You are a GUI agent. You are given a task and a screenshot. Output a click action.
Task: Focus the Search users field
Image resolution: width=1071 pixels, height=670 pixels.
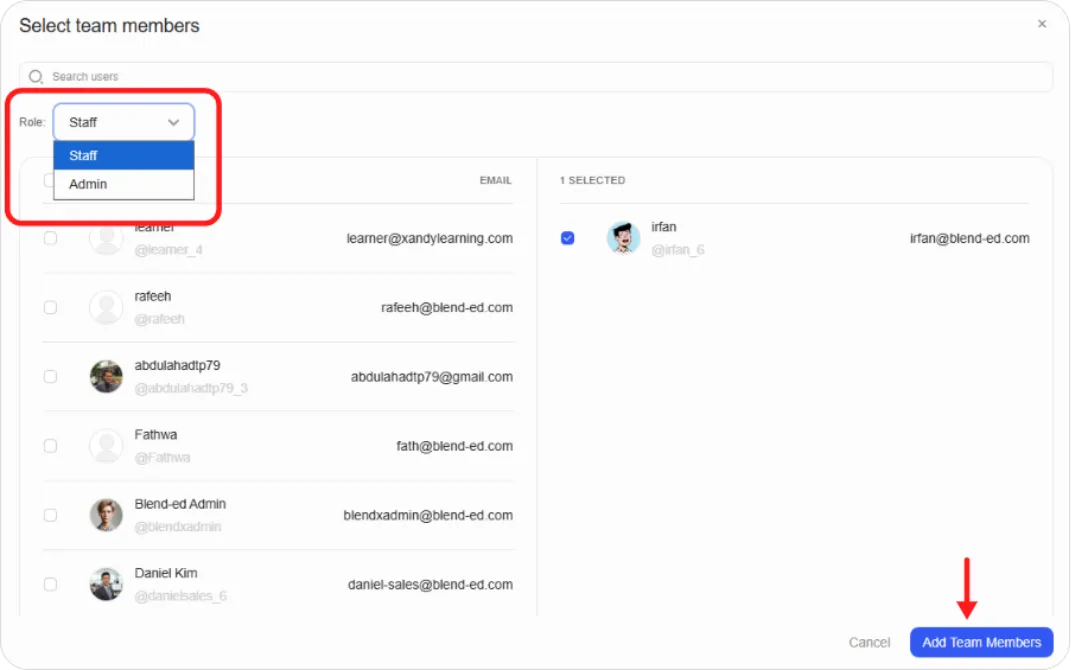[536, 76]
